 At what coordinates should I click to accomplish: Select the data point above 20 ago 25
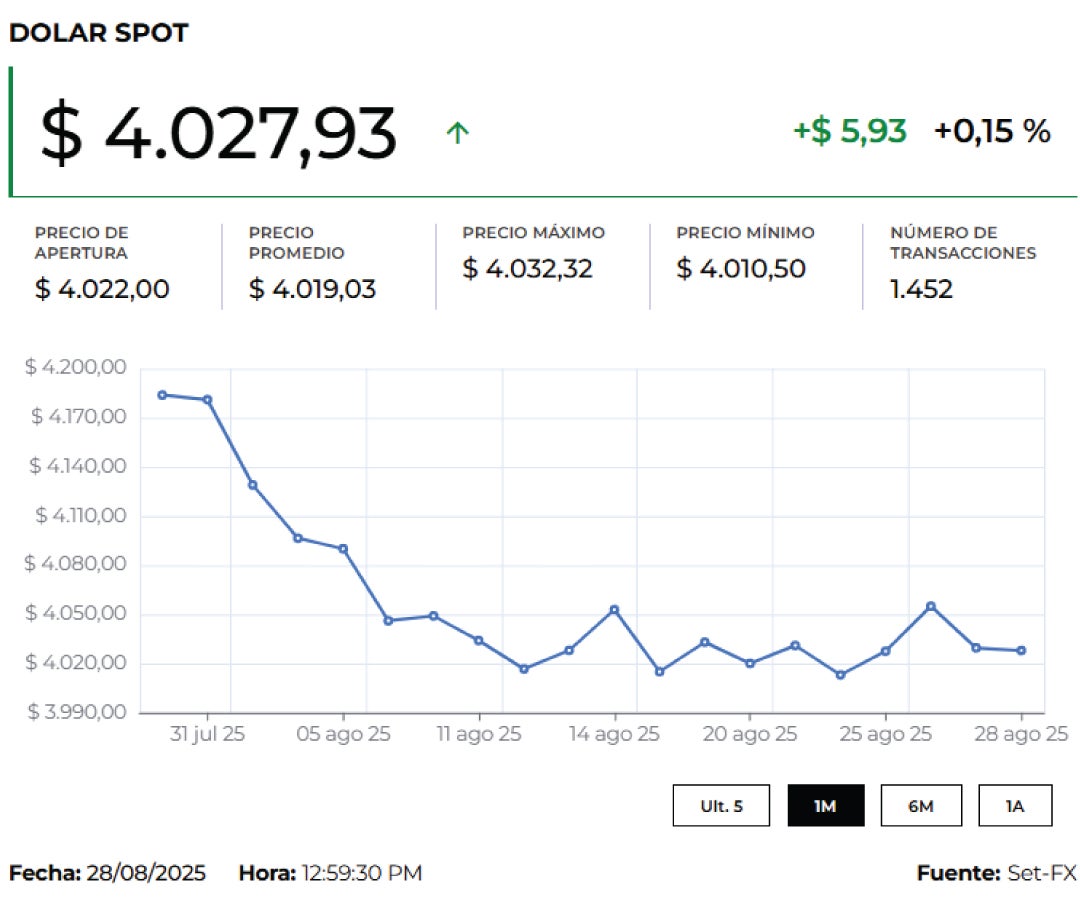pyautogui.click(x=750, y=663)
